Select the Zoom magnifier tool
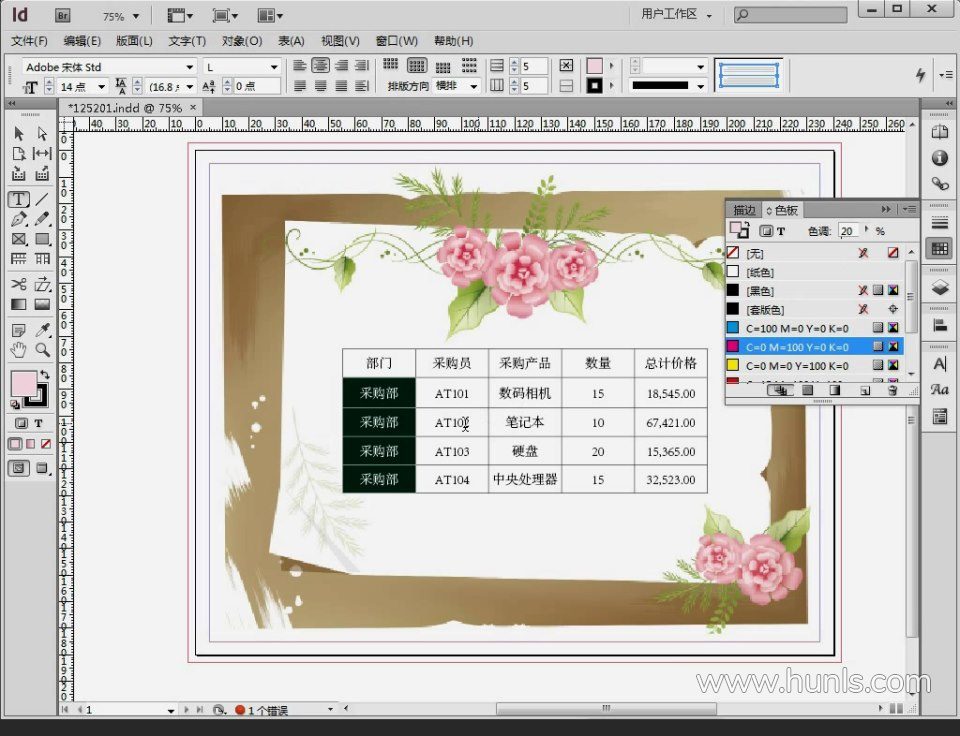Viewport: 960px width, 736px height. 43,350
